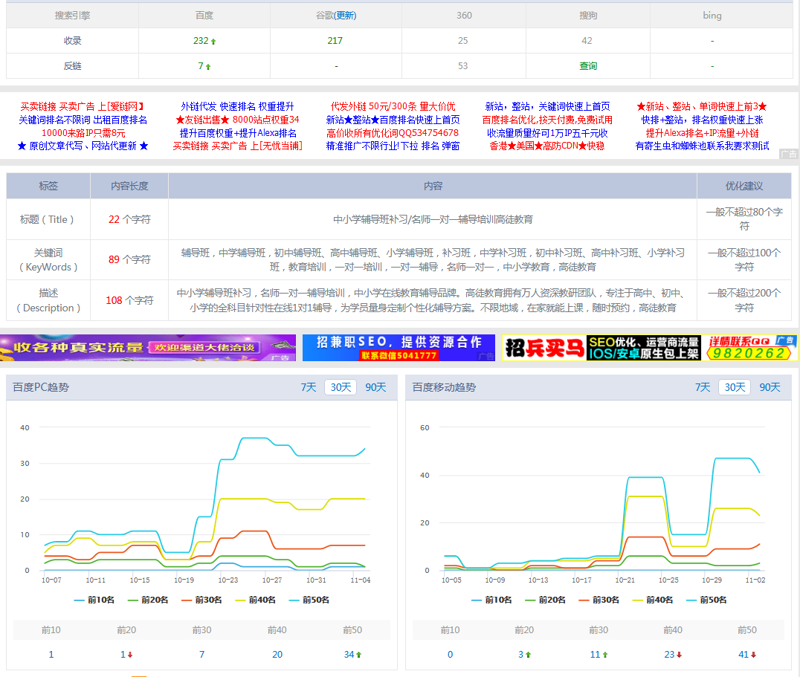The width and height of the screenshot is (800, 677).
Task: Toggle 前40名 series in 百度PC趋势 legend
Action: coord(255,600)
